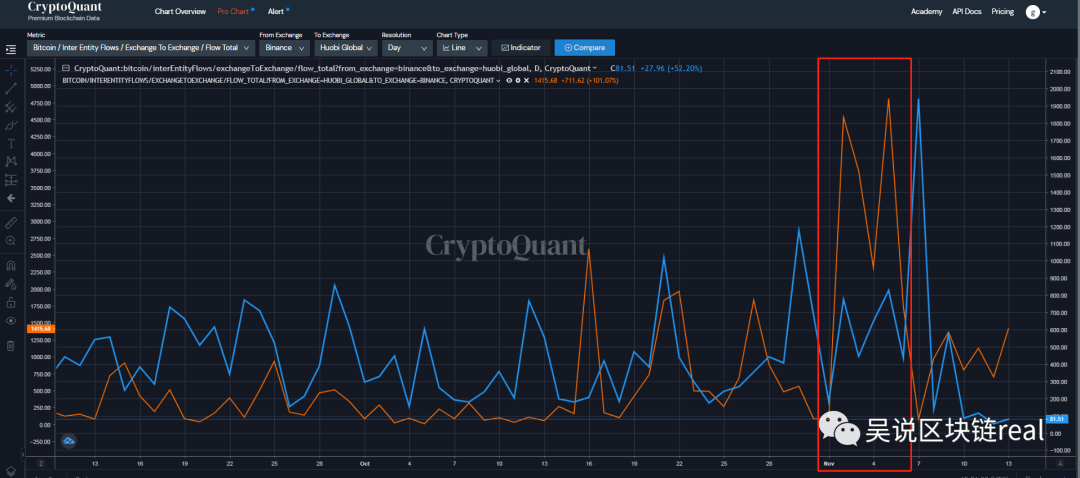Open the pitchfork and Gann tools
This screenshot has height=478, width=1080.
pos(11,107)
